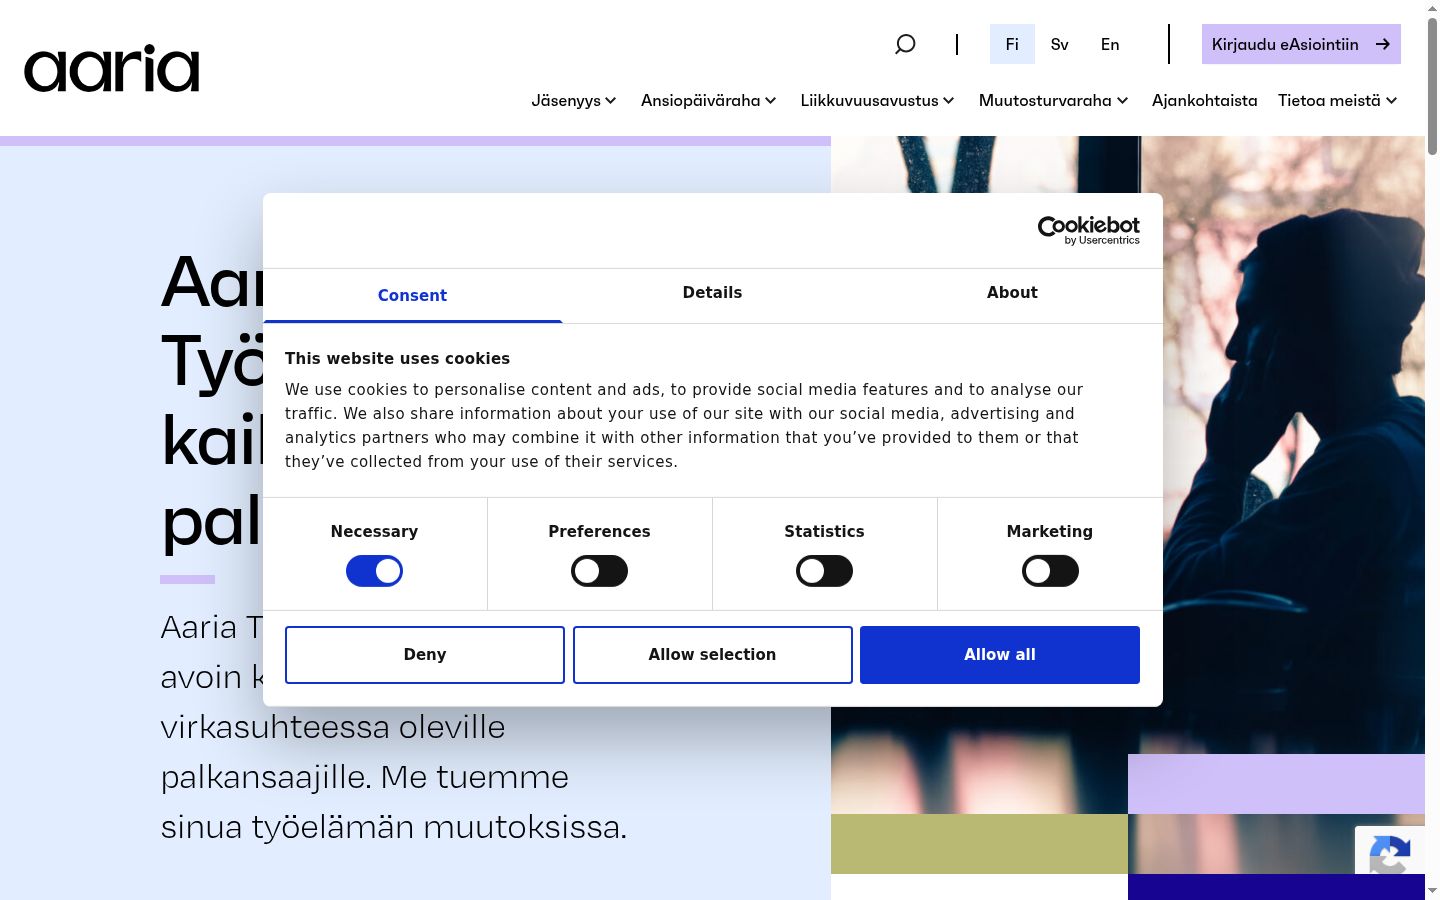Switch language to Swedish Sv

pyautogui.click(x=1060, y=44)
